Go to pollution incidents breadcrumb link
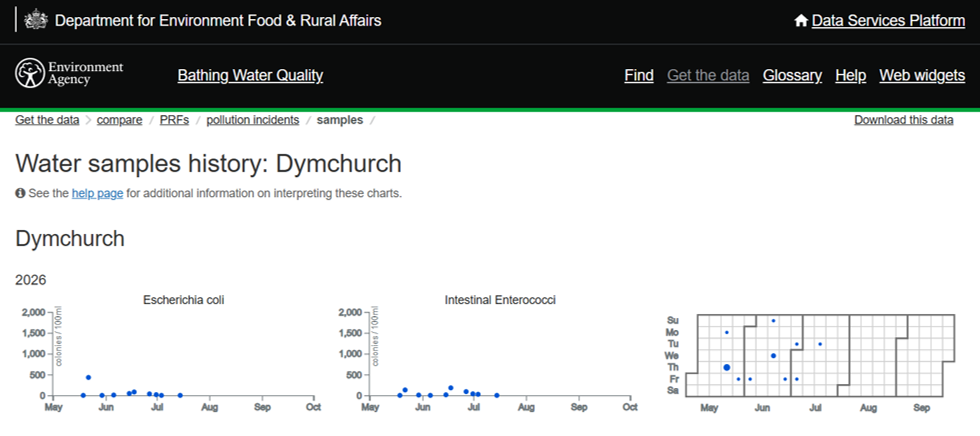980x436 pixels. [x=252, y=120]
